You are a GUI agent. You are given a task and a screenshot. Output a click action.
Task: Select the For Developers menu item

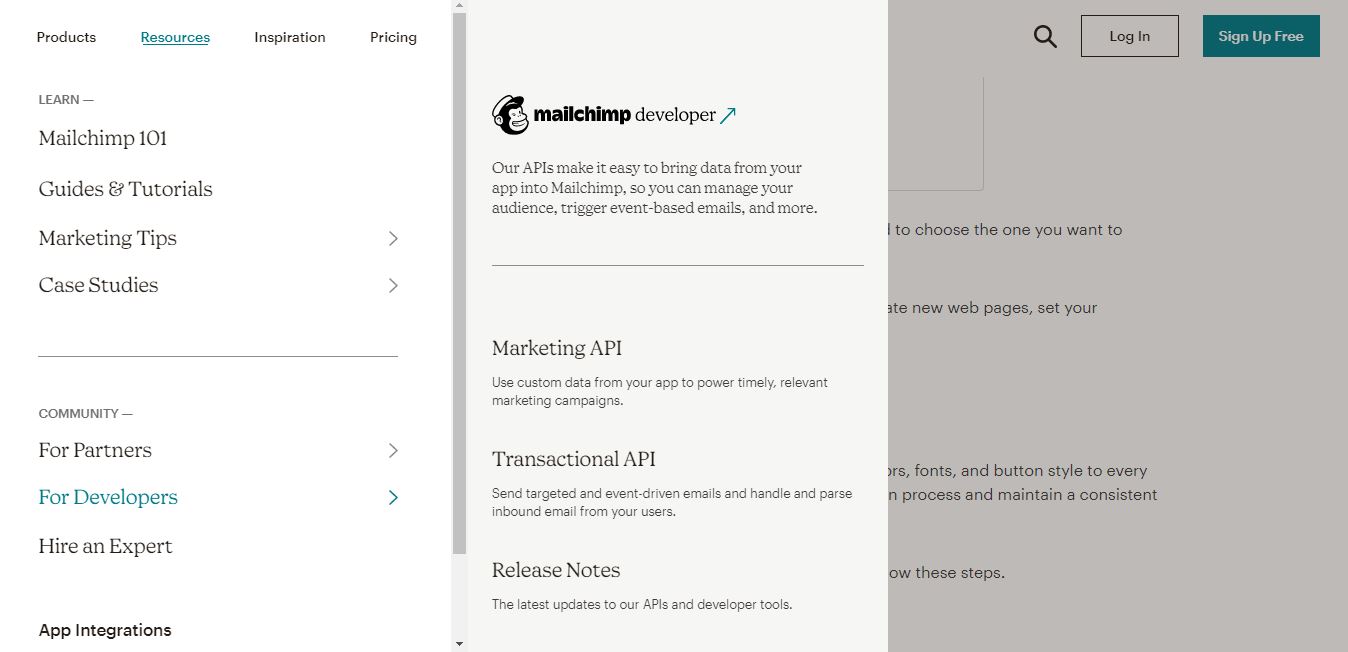(108, 497)
